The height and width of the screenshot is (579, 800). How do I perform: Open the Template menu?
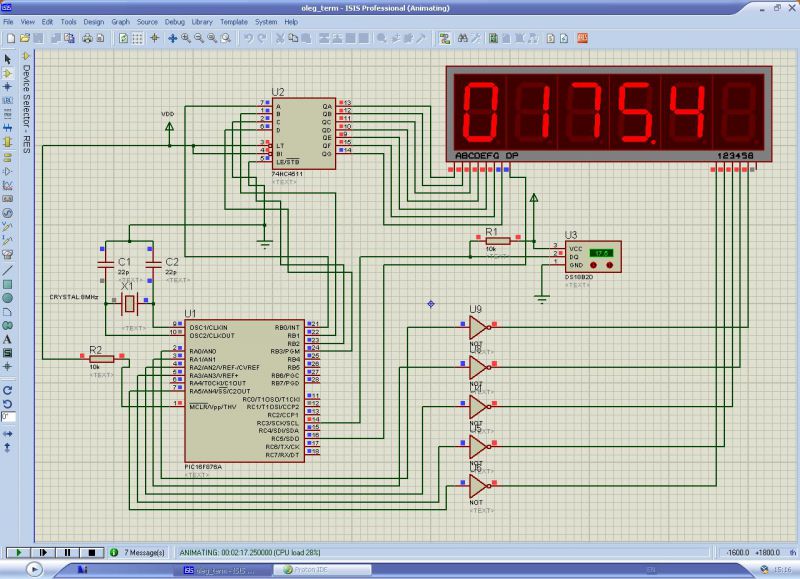point(234,22)
